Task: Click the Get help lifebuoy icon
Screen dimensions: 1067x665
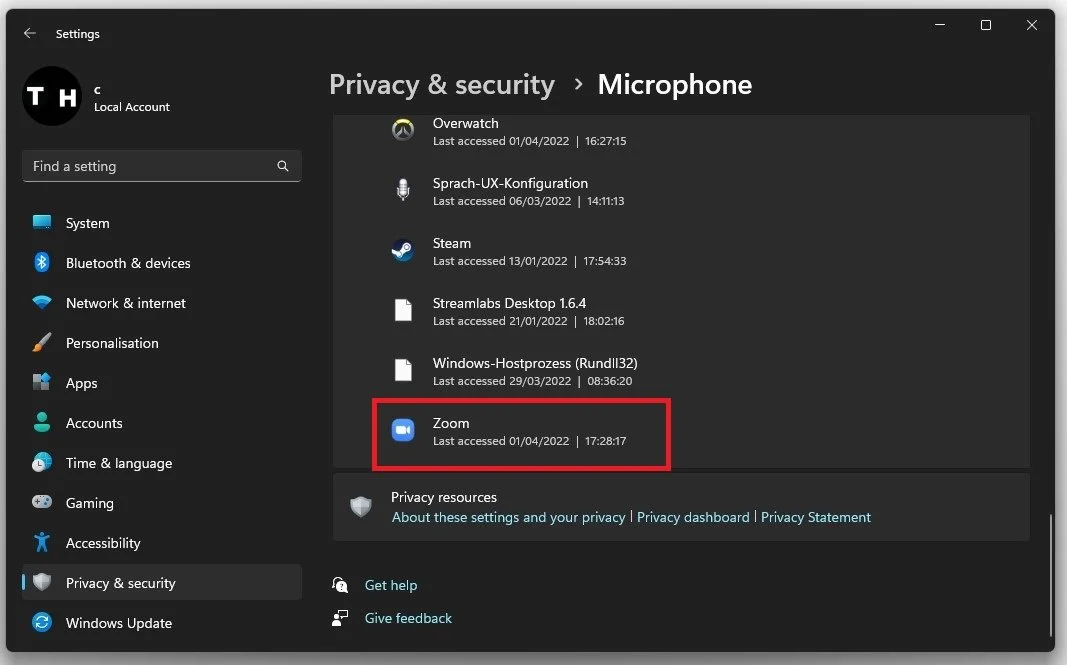Action: pyautogui.click(x=340, y=585)
